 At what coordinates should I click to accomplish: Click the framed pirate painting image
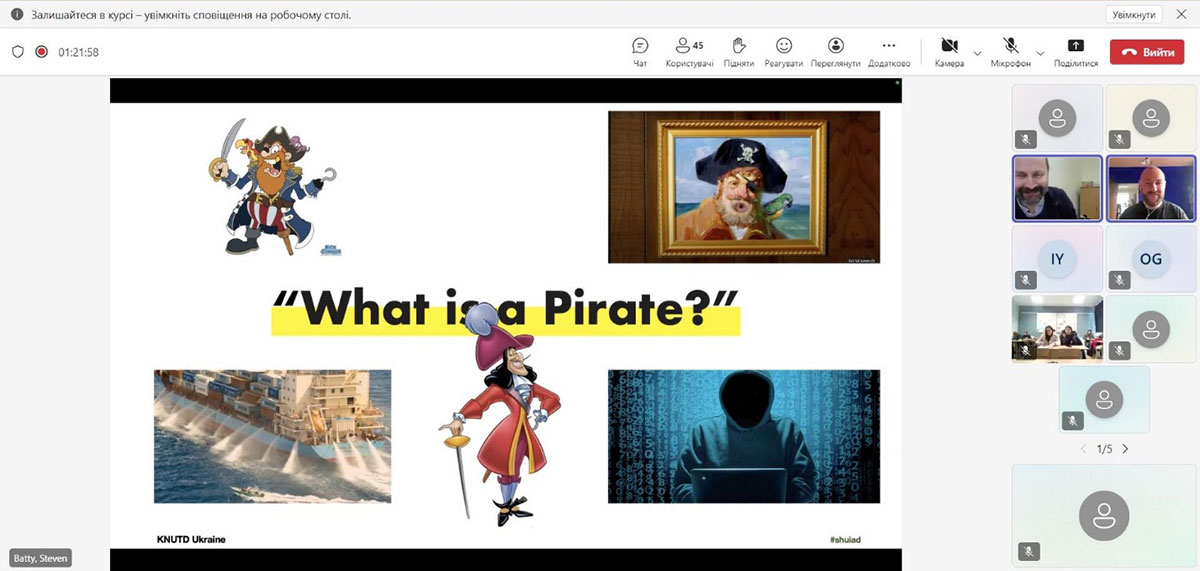click(x=744, y=187)
